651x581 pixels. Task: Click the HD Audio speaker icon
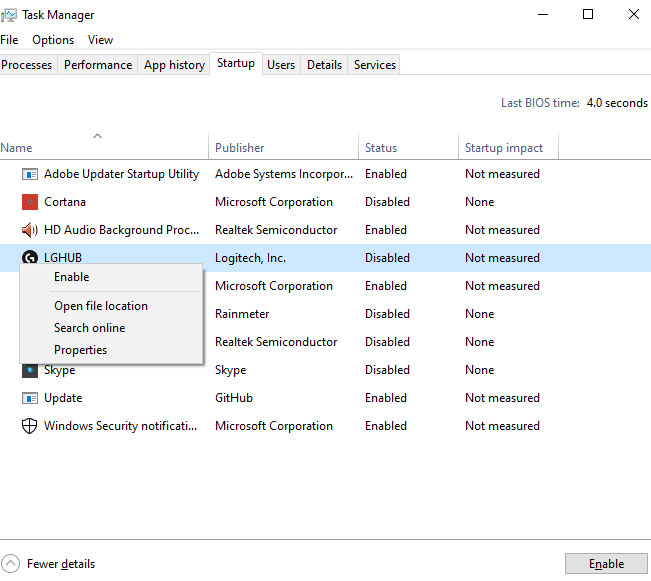coord(29,230)
